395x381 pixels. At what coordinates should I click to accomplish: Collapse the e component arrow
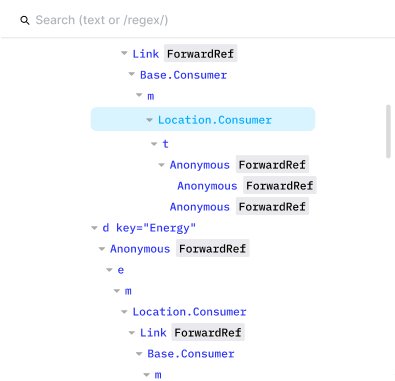[x=109, y=270]
